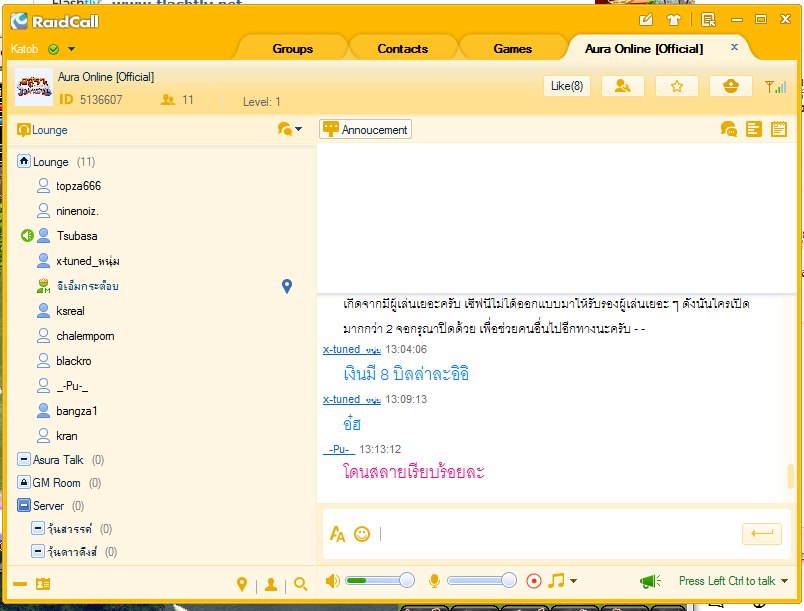804x611 pixels.
Task: Open the music note karaoke icon
Action: pos(556,580)
